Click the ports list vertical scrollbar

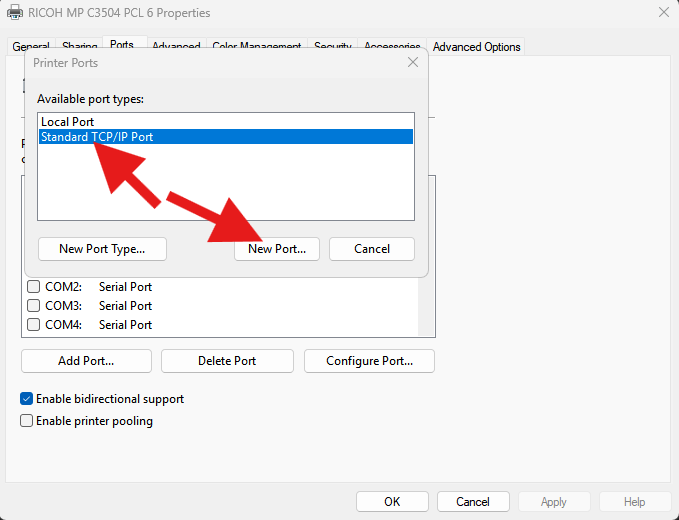pos(426,307)
